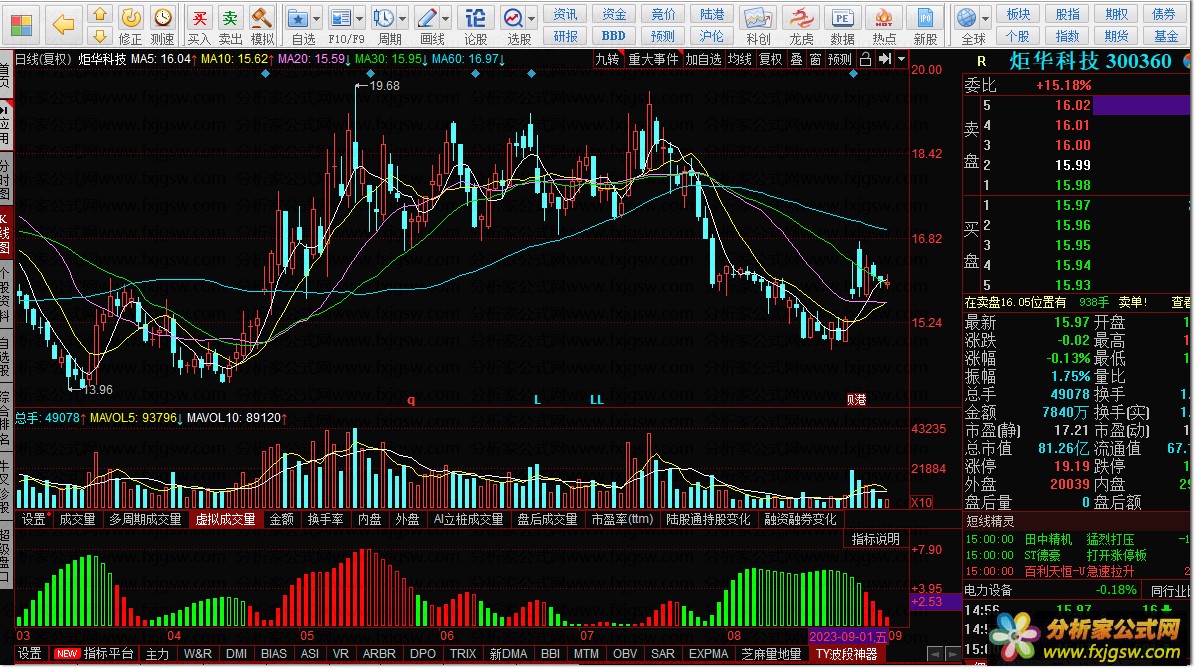The height and width of the screenshot is (669, 1197).
Task: Open the chart toolbar down-arrow menu
Action: point(902,59)
